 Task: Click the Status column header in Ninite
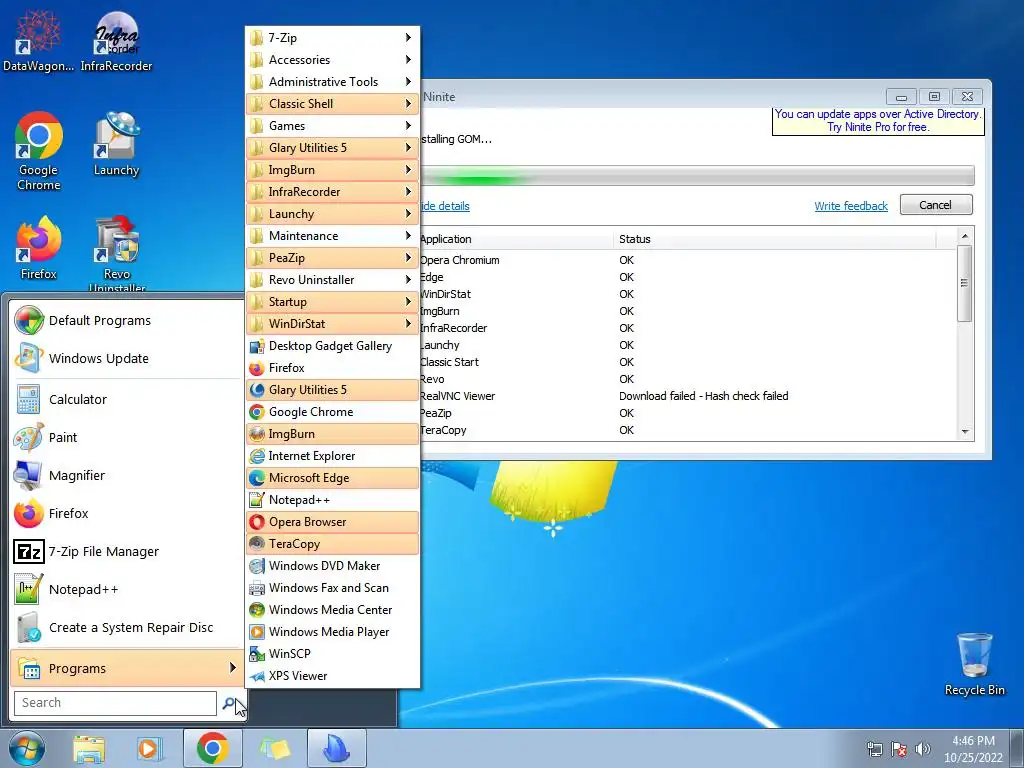775,239
